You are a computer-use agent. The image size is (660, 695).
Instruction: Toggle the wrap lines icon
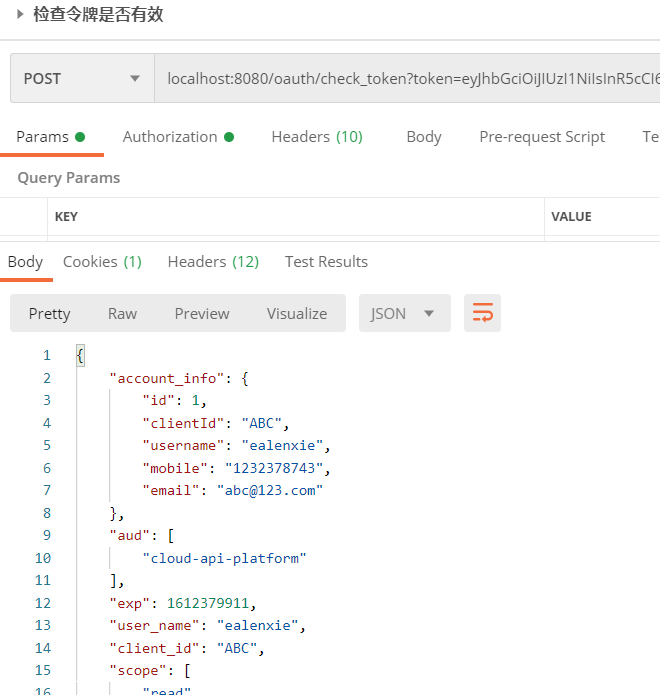tap(482, 313)
